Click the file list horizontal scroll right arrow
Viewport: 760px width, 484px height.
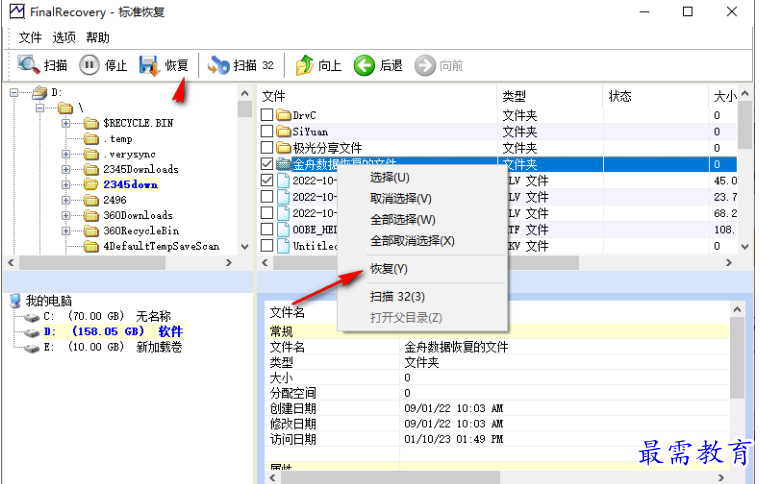[728, 263]
